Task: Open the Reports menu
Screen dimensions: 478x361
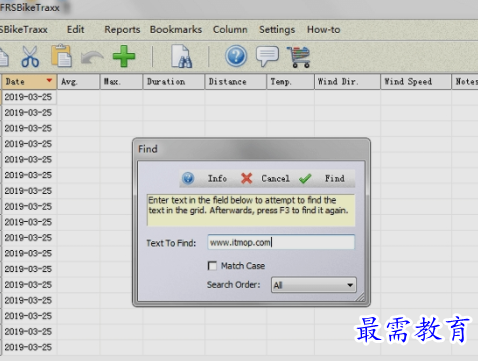Action: point(122,30)
